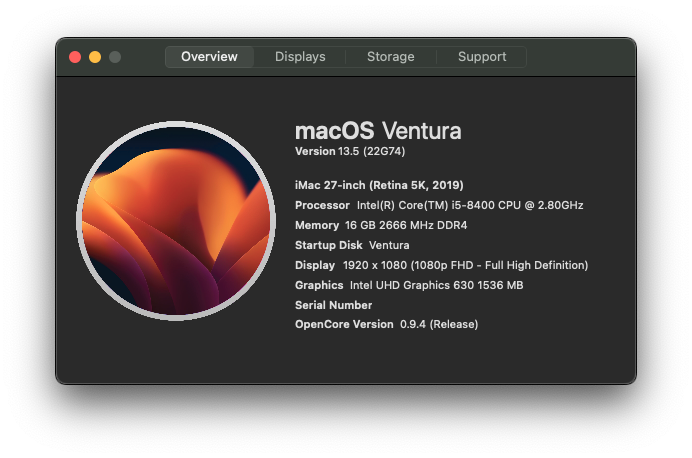
Task: Click the Memory 16 GB DDR4 line
Action: pyautogui.click(x=381, y=225)
